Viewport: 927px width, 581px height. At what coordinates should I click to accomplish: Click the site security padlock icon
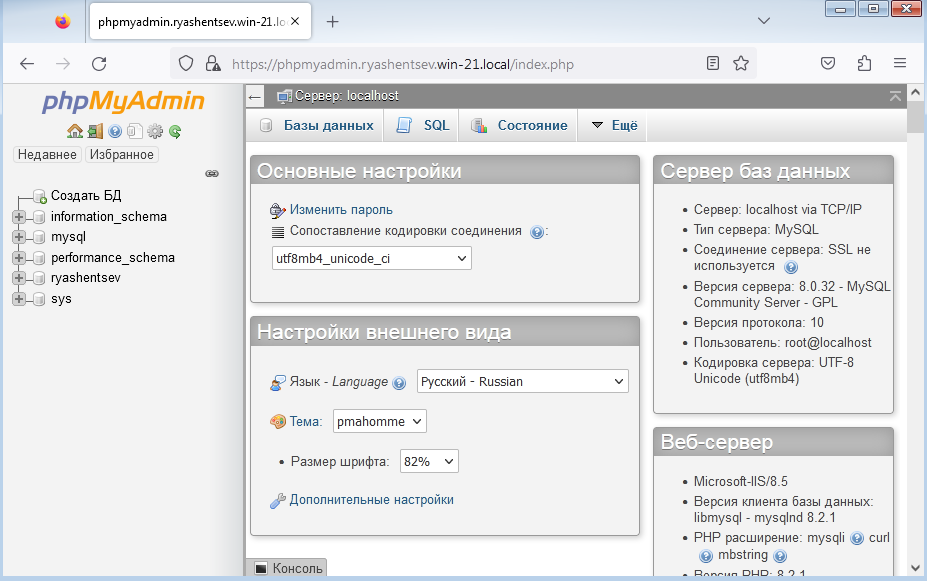point(213,63)
